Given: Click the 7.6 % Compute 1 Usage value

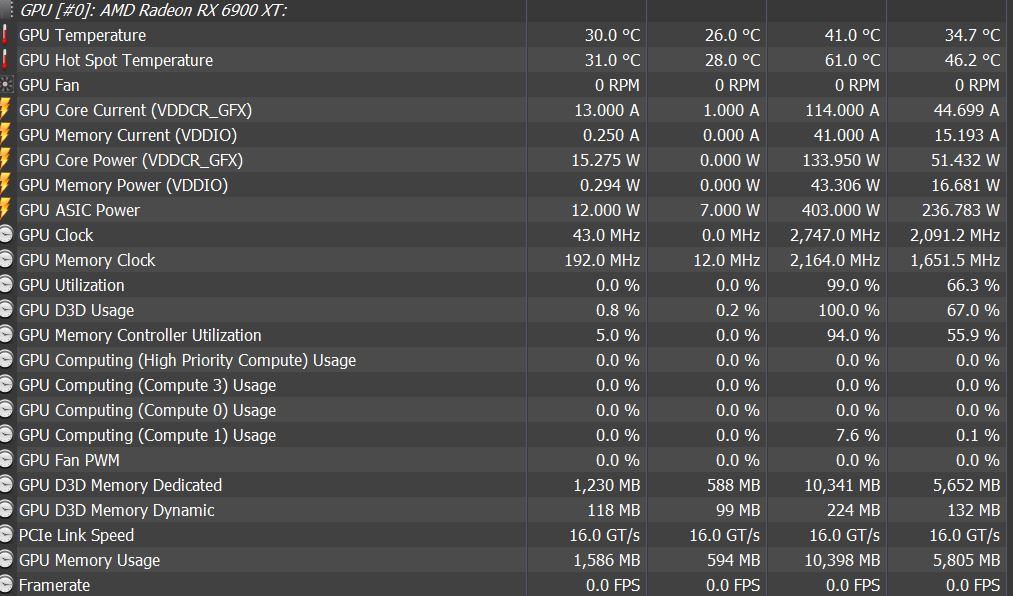Looking at the screenshot, I should (x=857, y=436).
